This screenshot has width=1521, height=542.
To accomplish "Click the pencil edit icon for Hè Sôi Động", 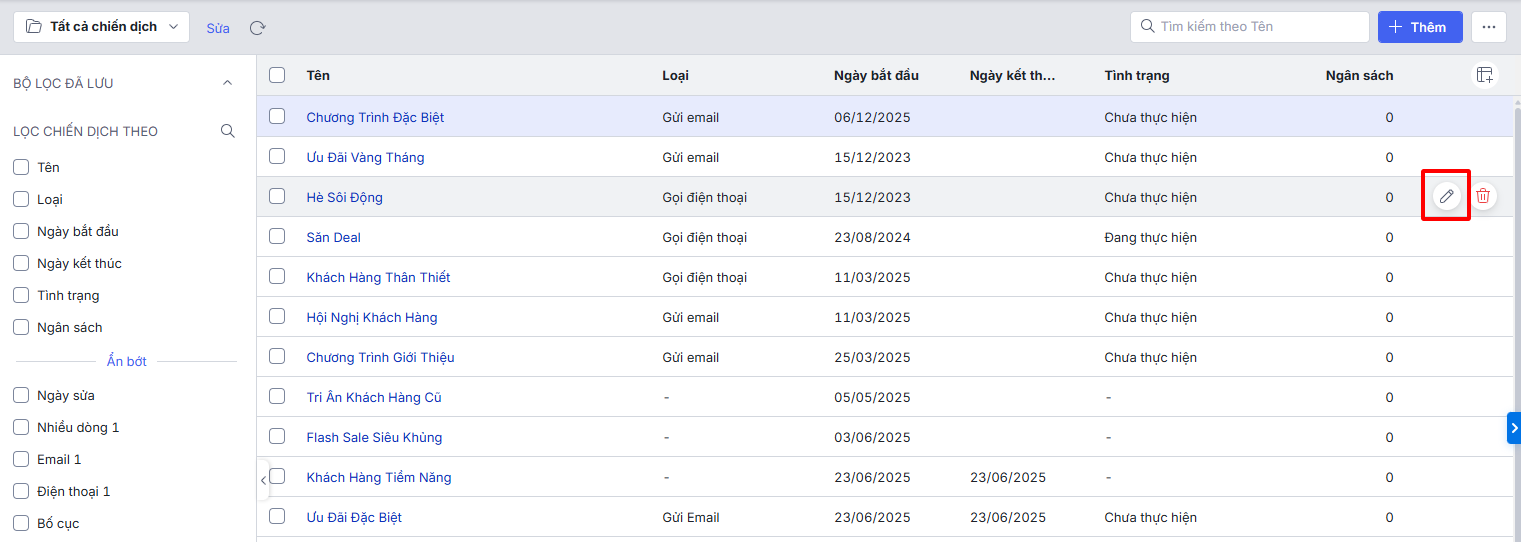I will 1446,197.
